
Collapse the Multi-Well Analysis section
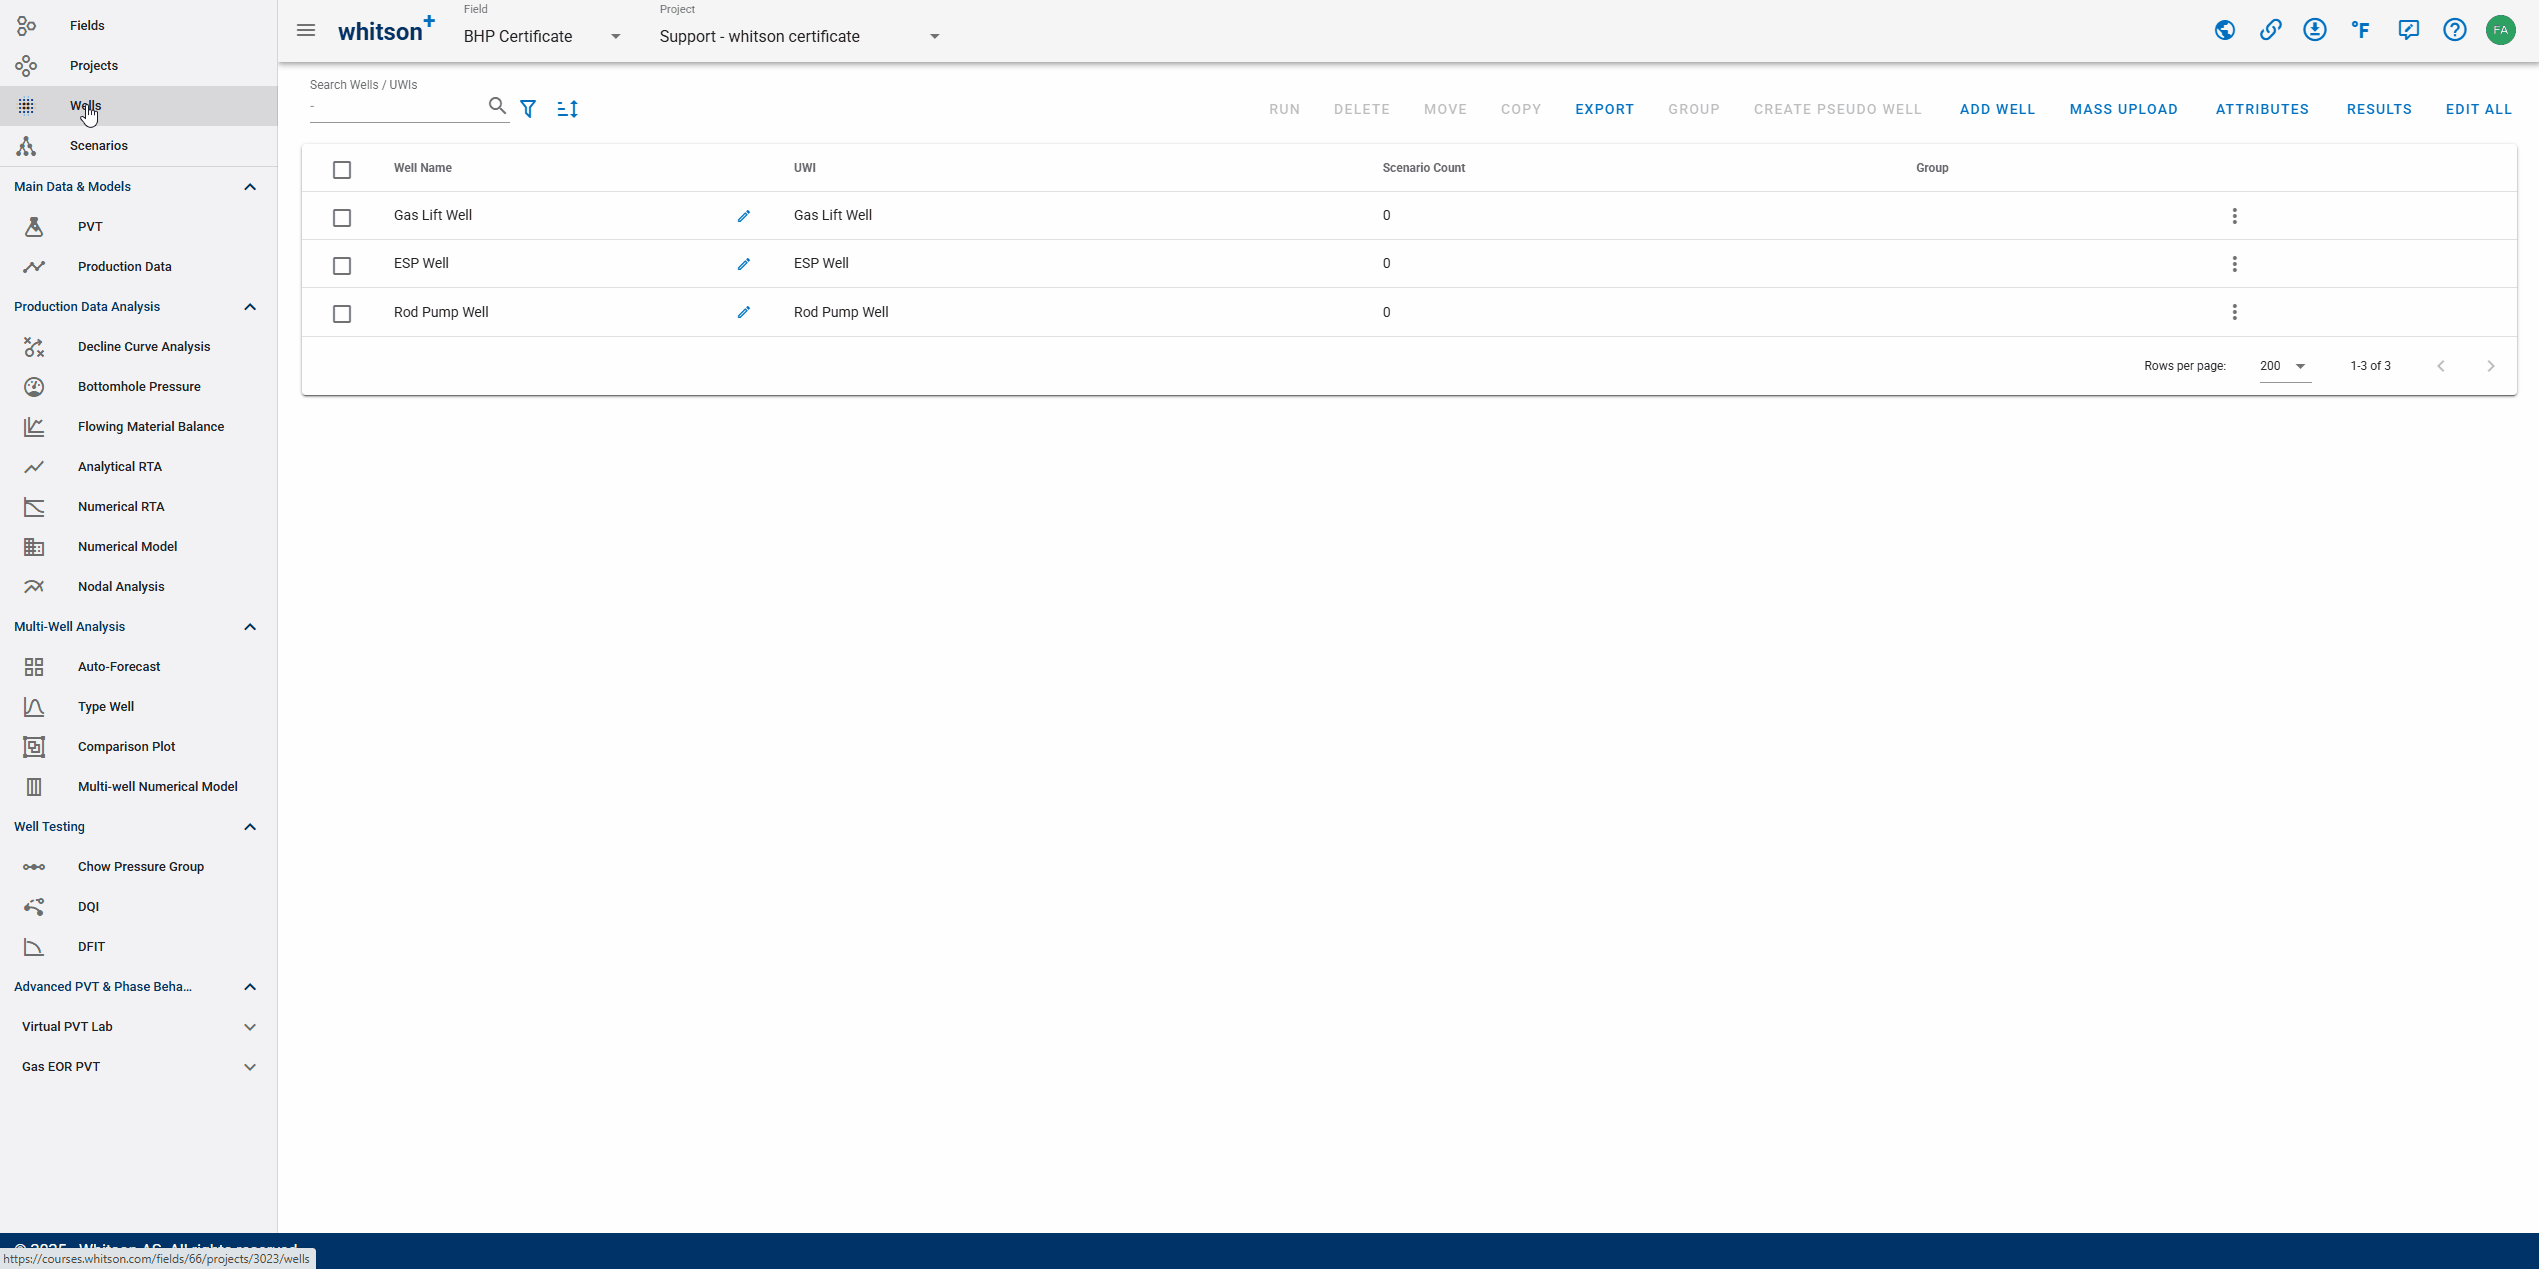pos(251,626)
